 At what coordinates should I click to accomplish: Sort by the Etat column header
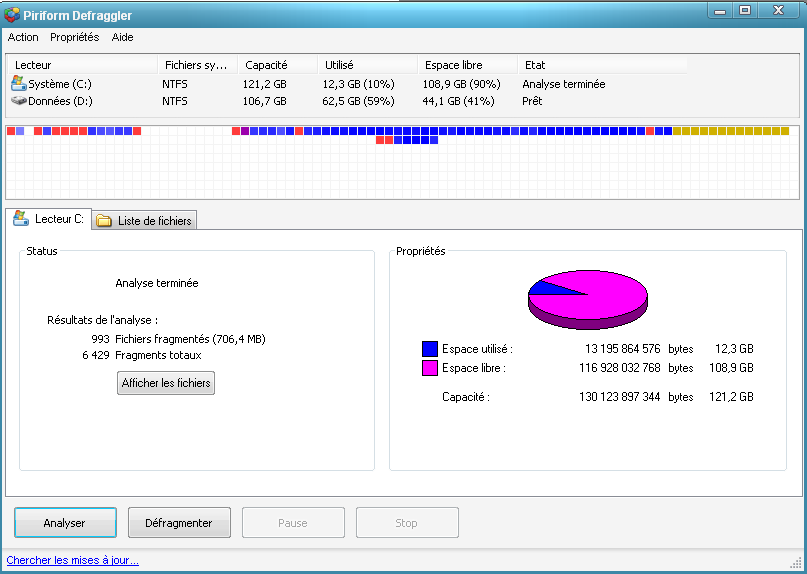coord(602,65)
